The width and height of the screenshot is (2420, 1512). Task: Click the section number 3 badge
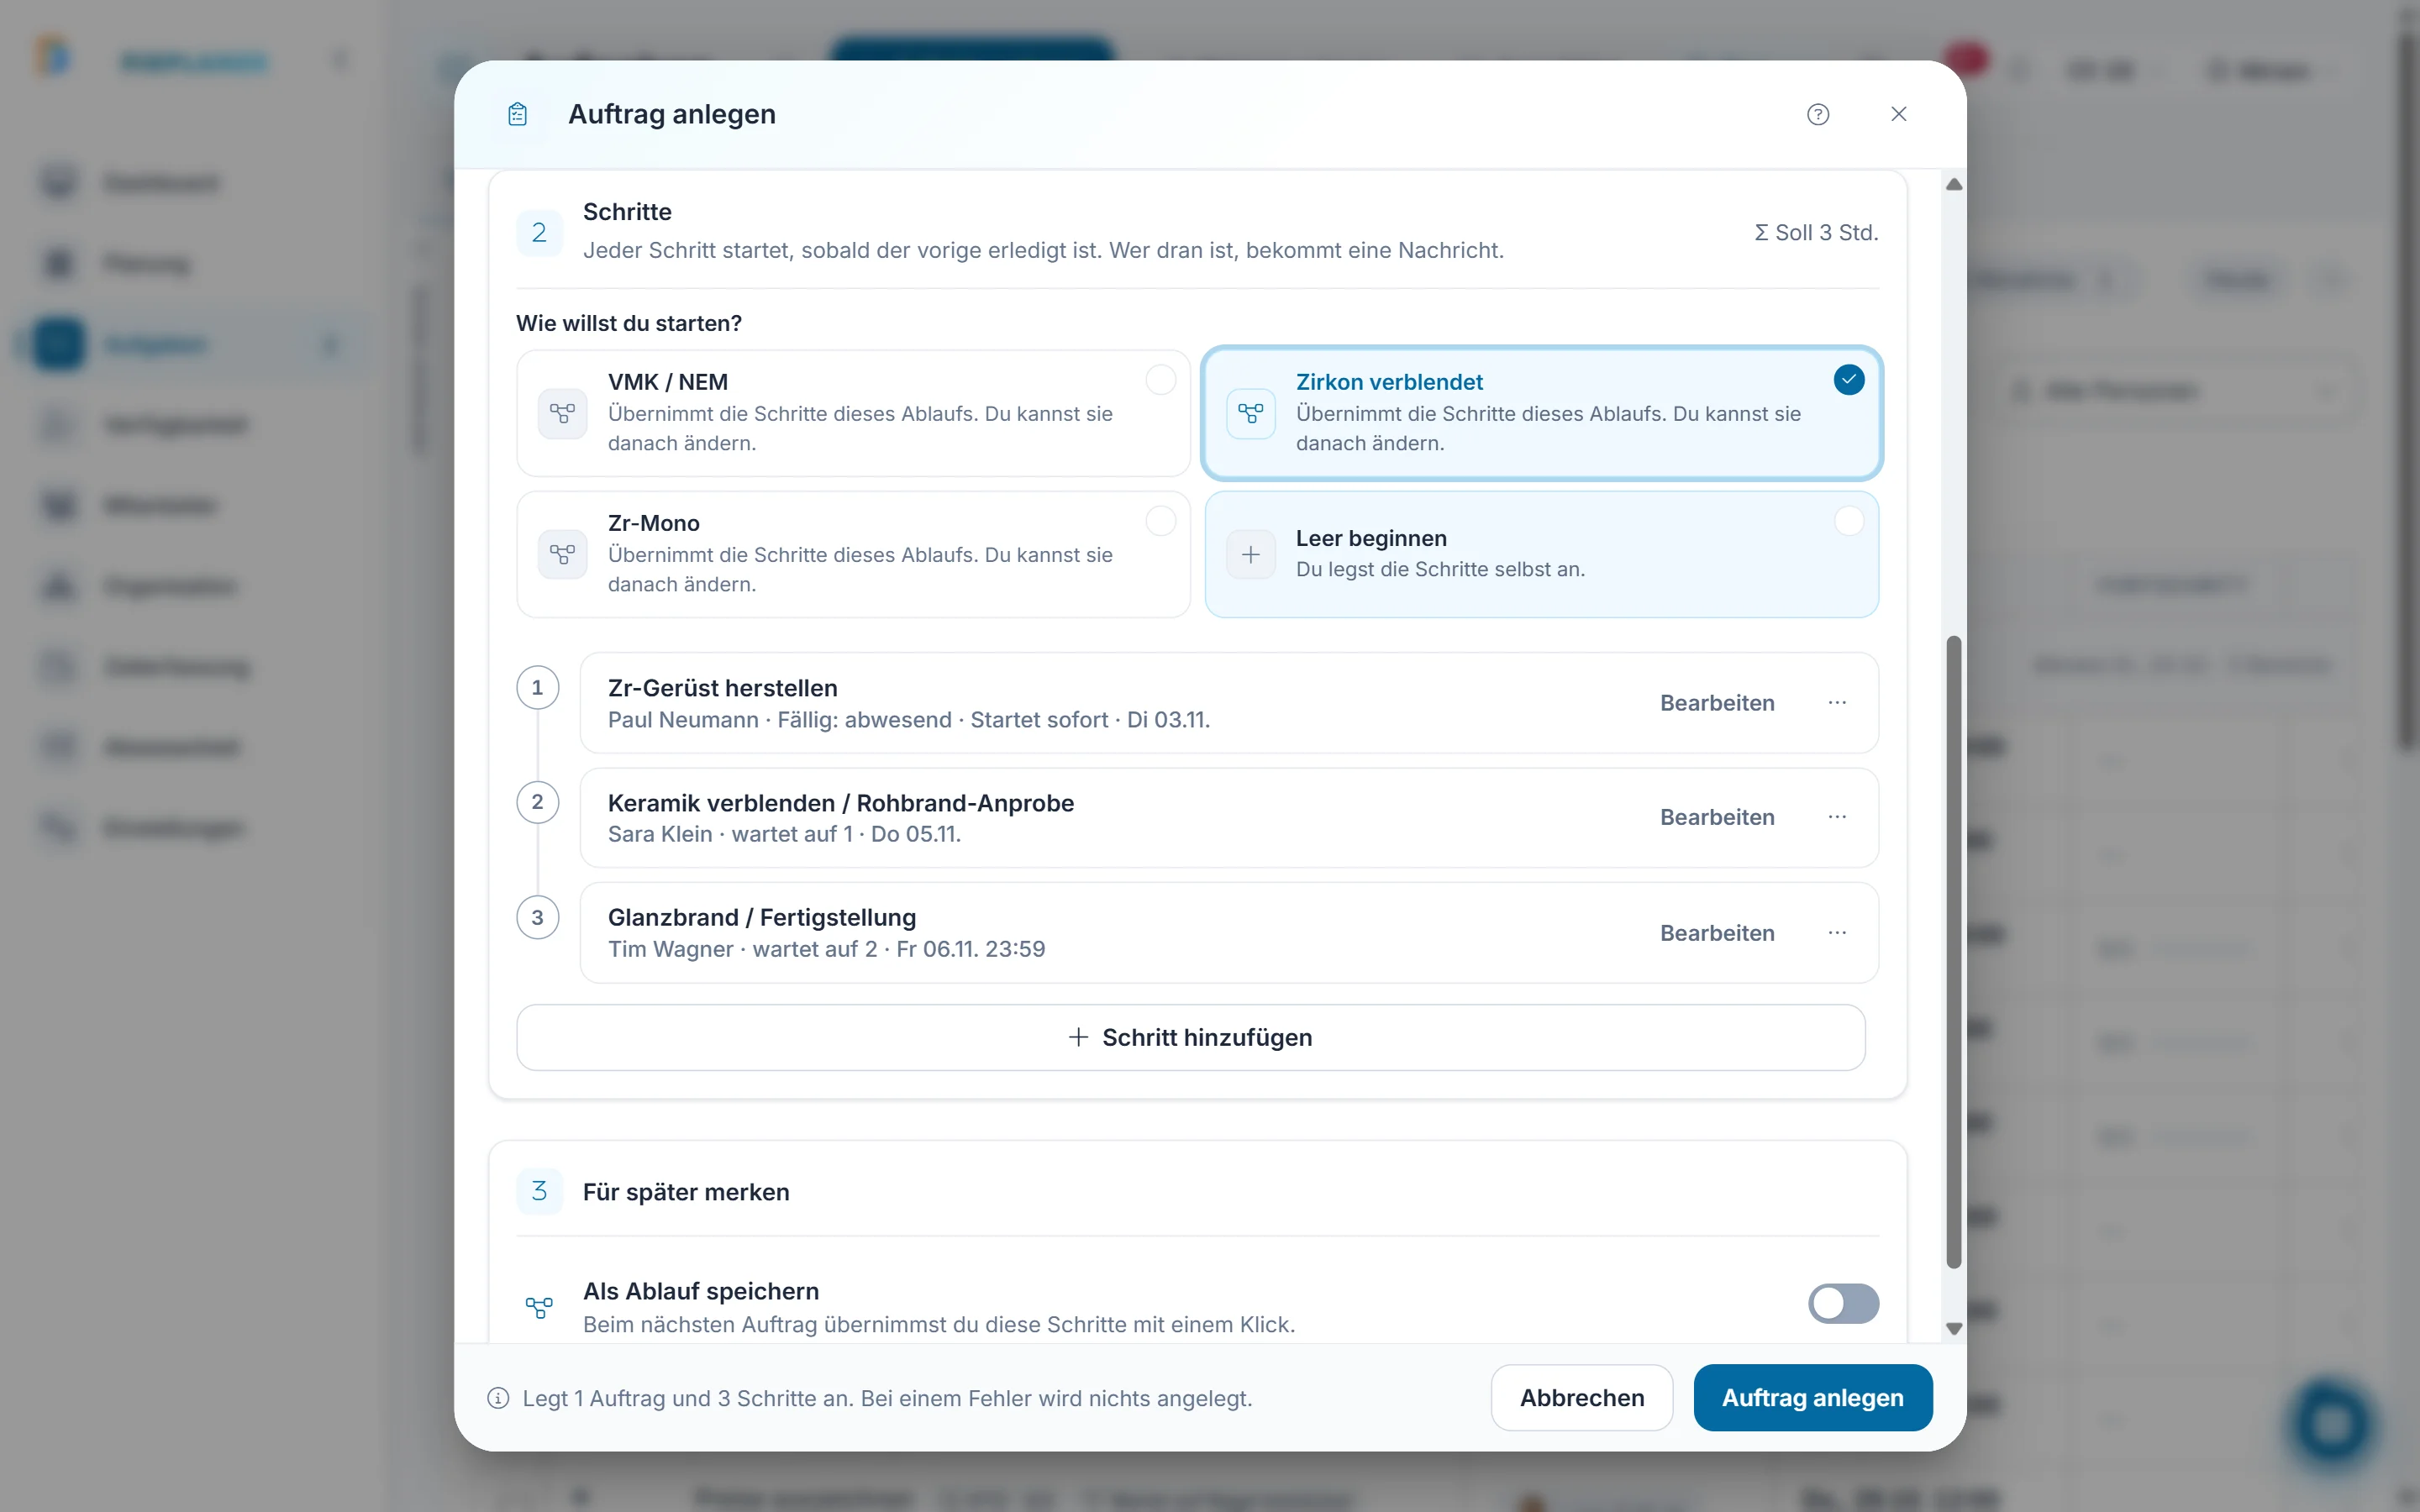click(539, 1191)
